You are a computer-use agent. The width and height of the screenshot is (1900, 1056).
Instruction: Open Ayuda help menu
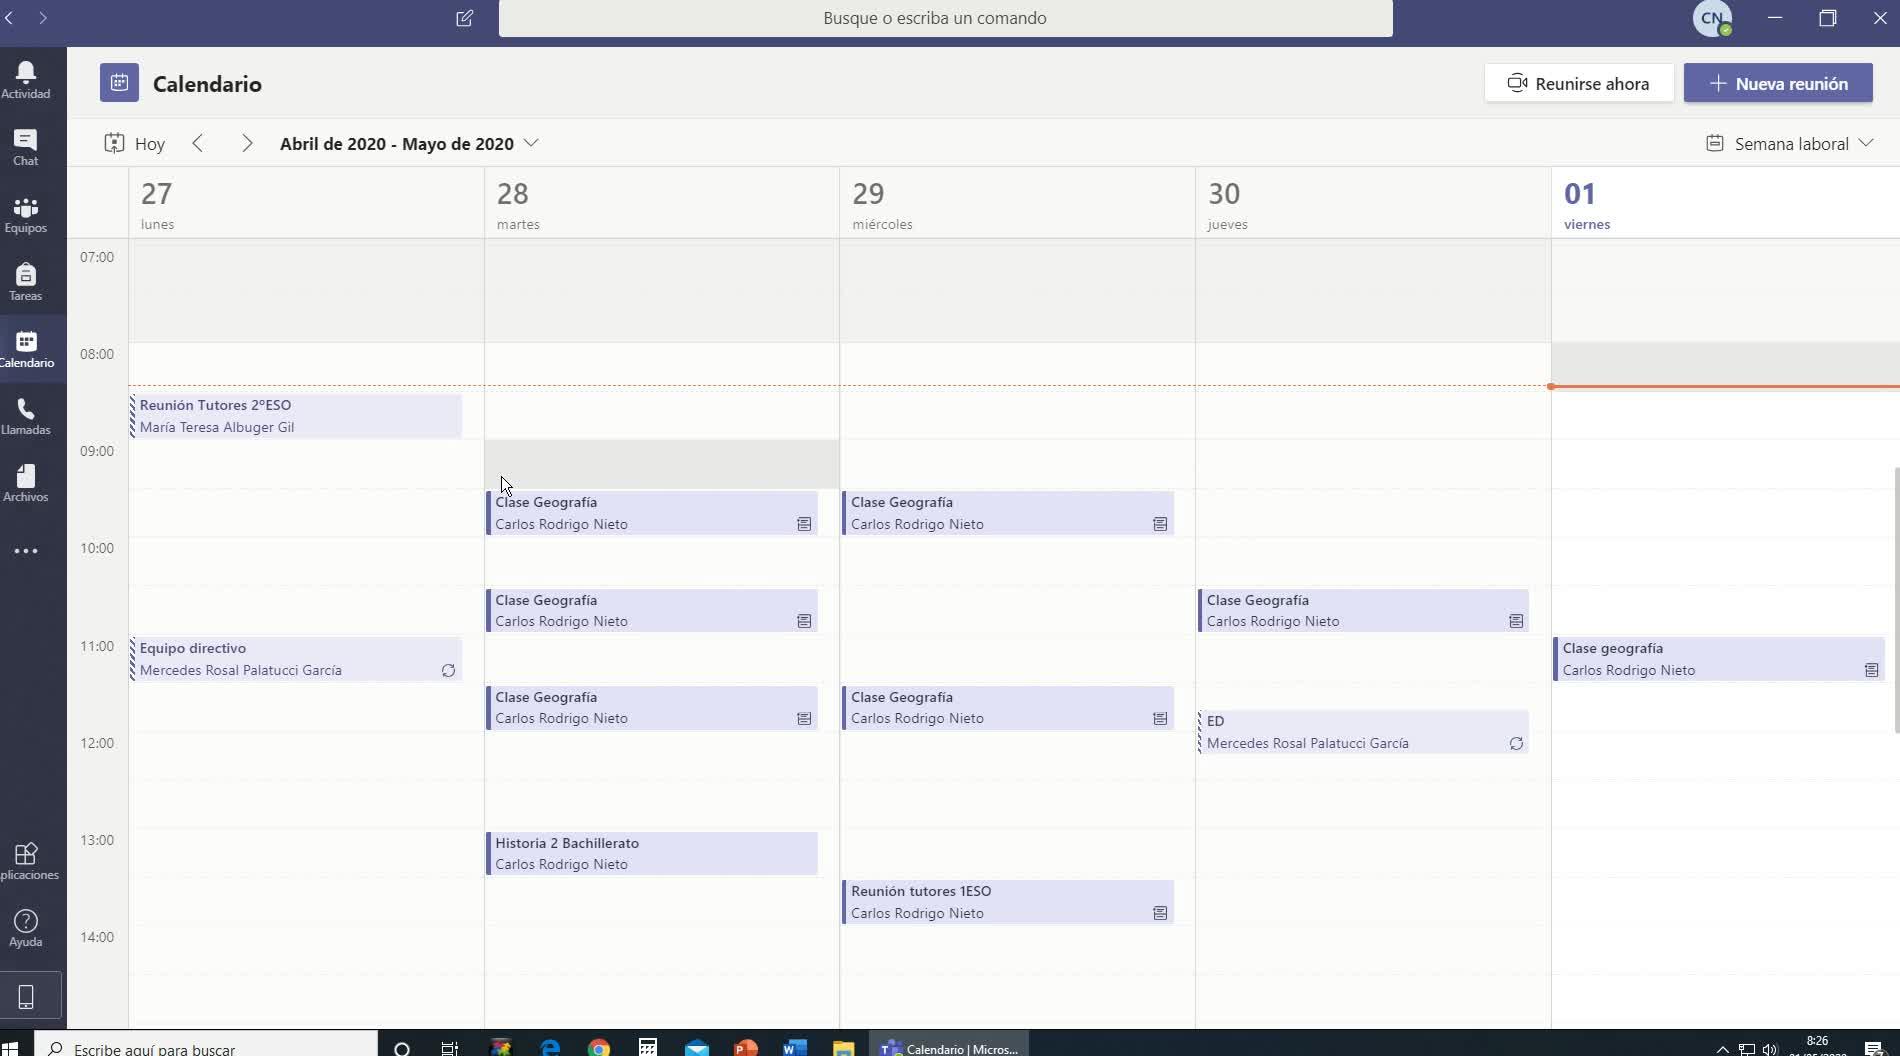coord(26,928)
